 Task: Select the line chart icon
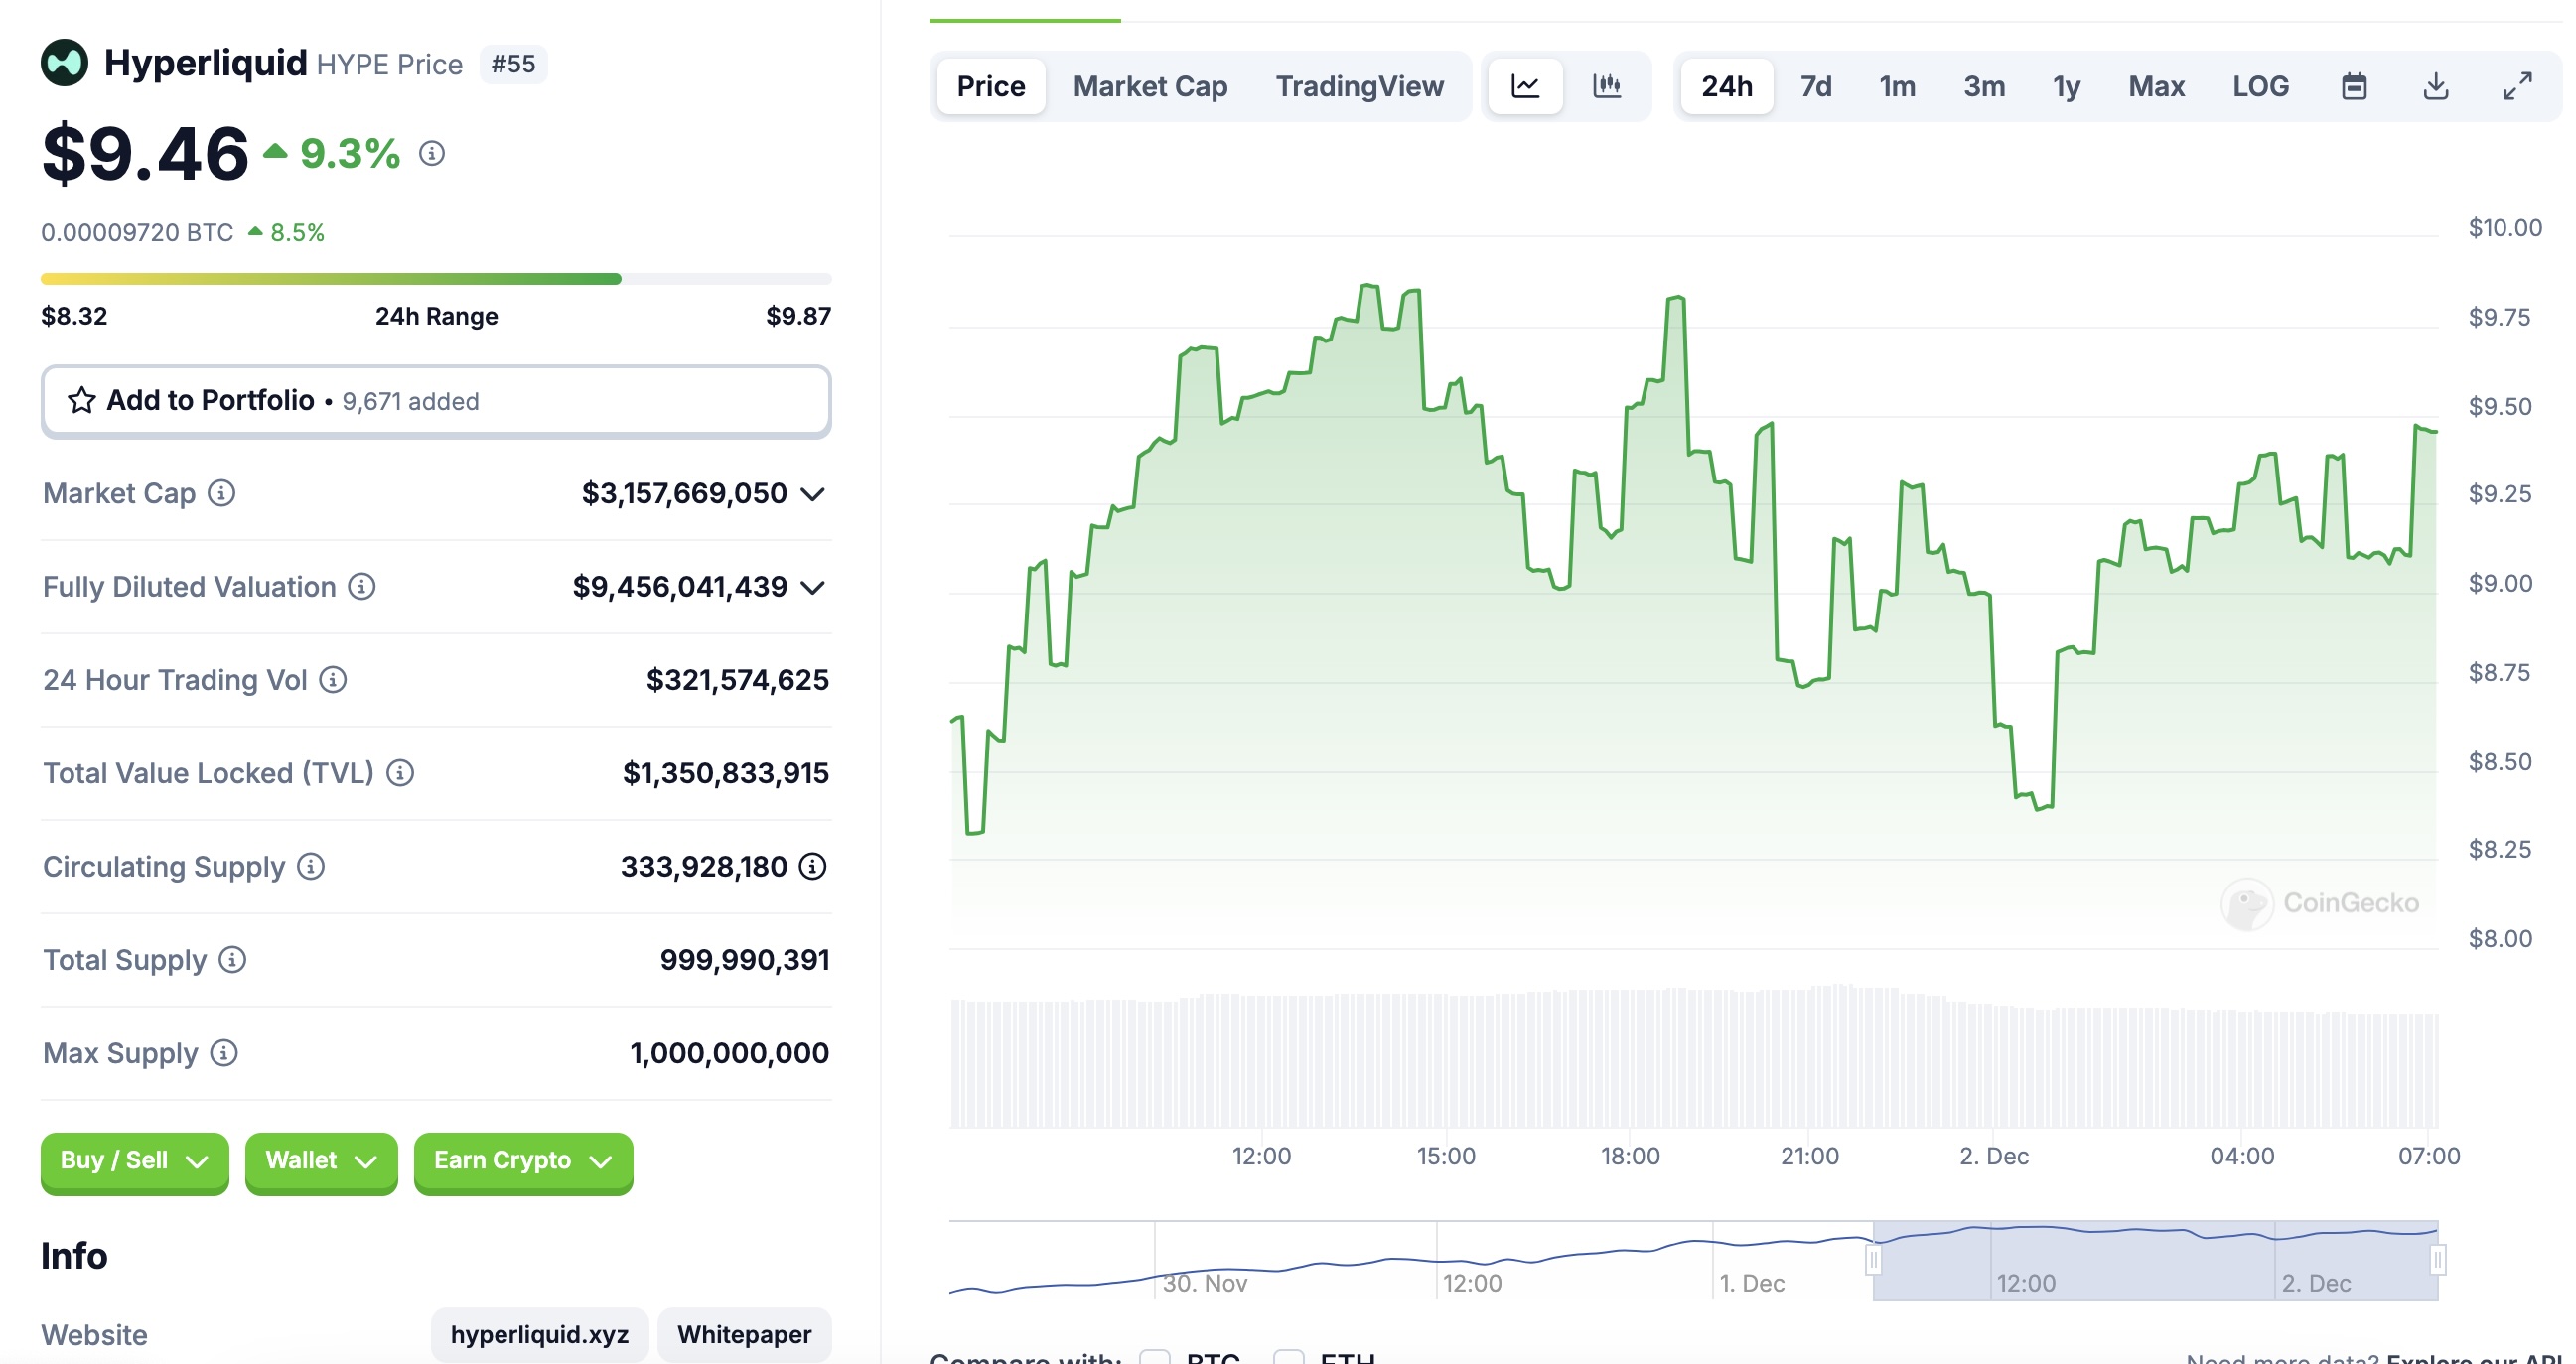[1525, 86]
